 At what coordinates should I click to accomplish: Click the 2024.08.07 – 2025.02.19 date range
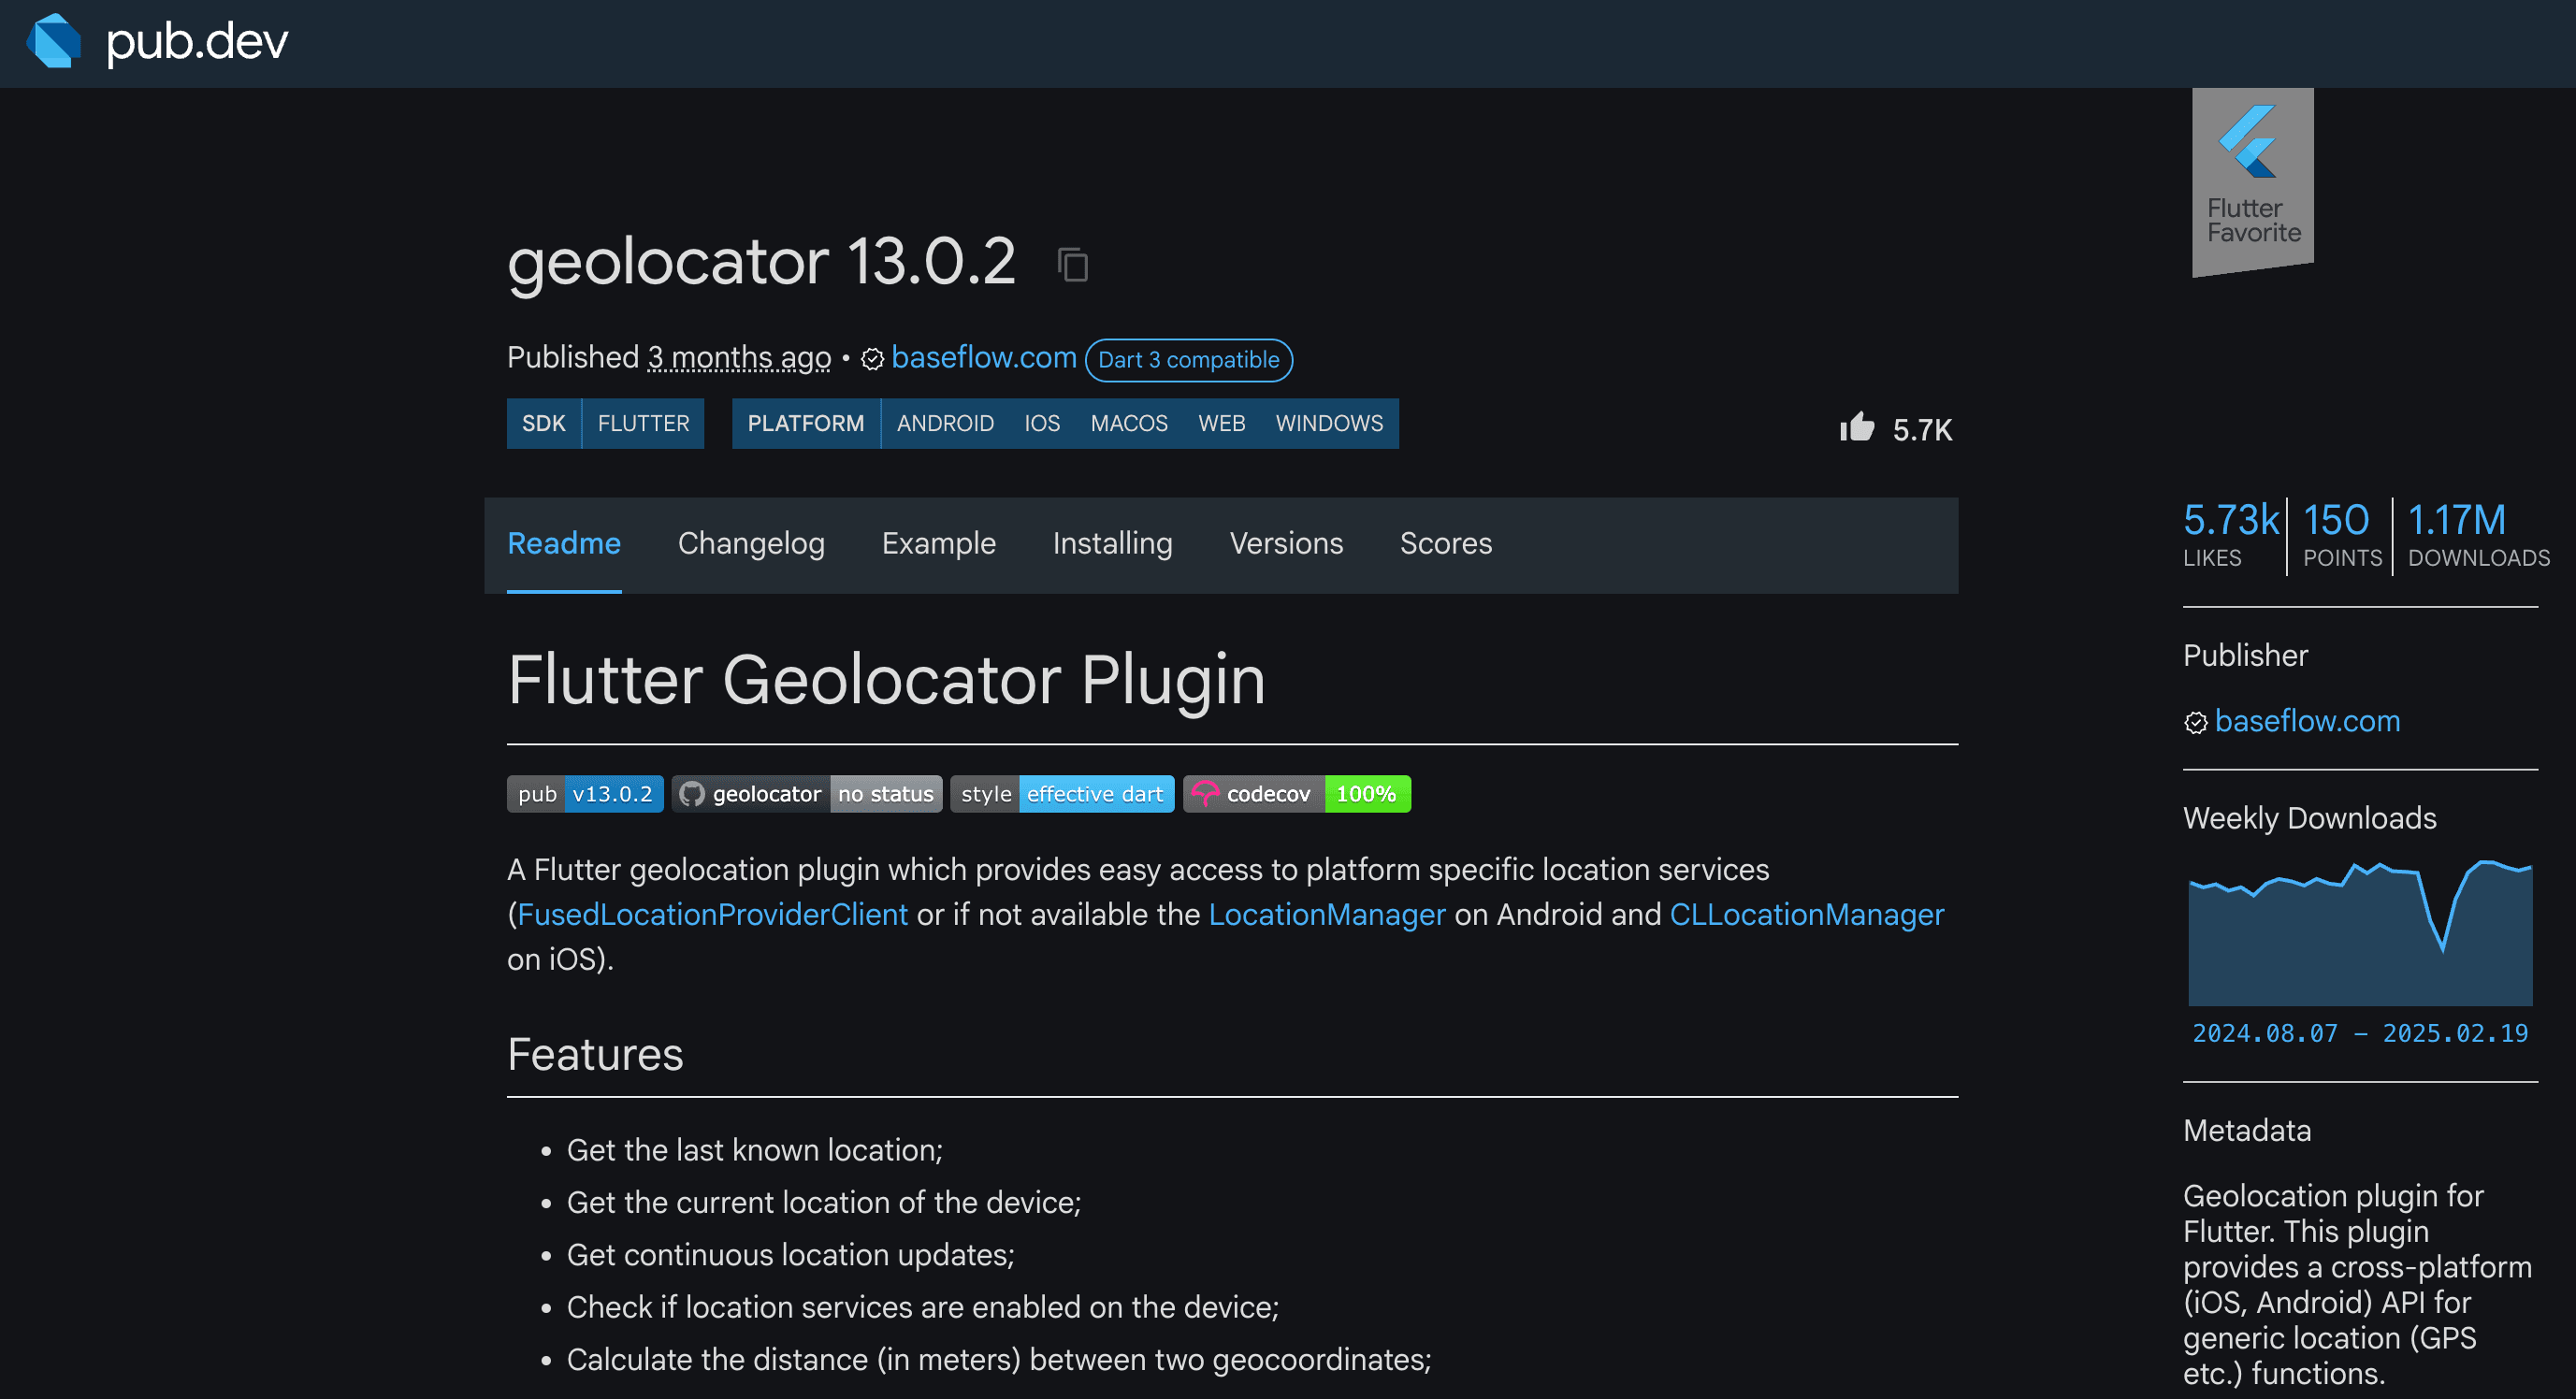coord(2360,1033)
